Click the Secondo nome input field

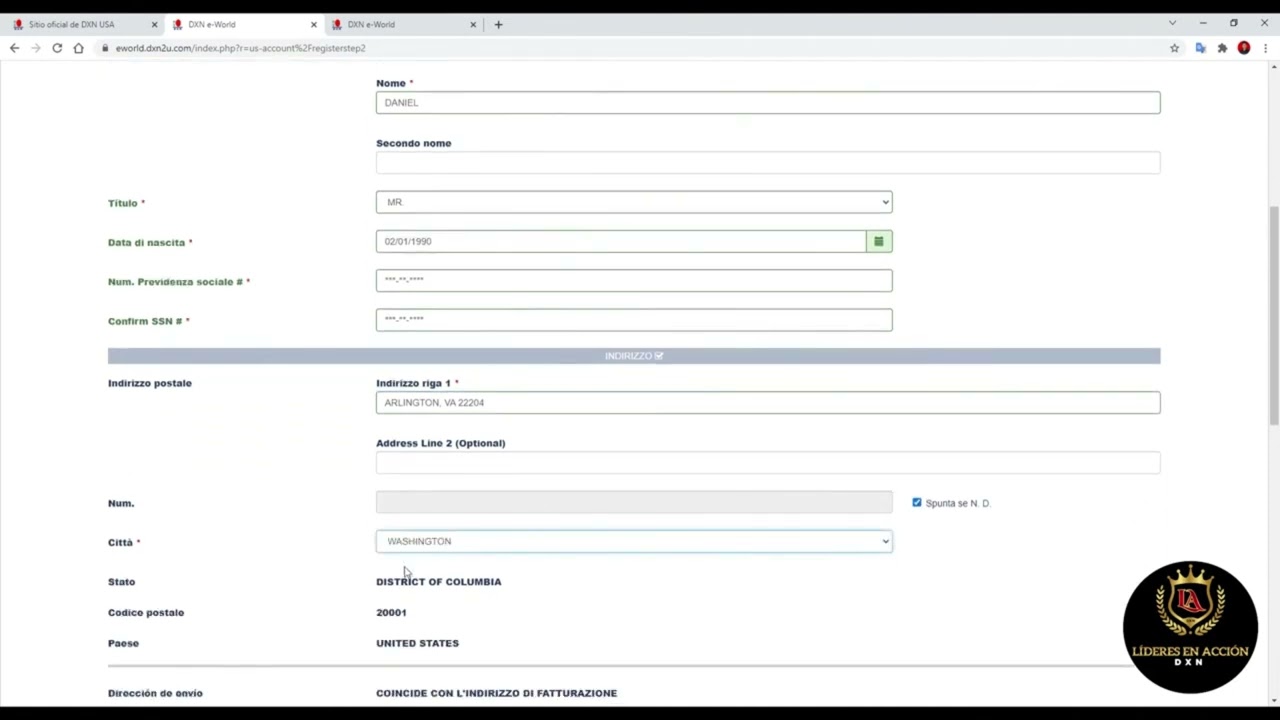pyautogui.click(x=768, y=162)
